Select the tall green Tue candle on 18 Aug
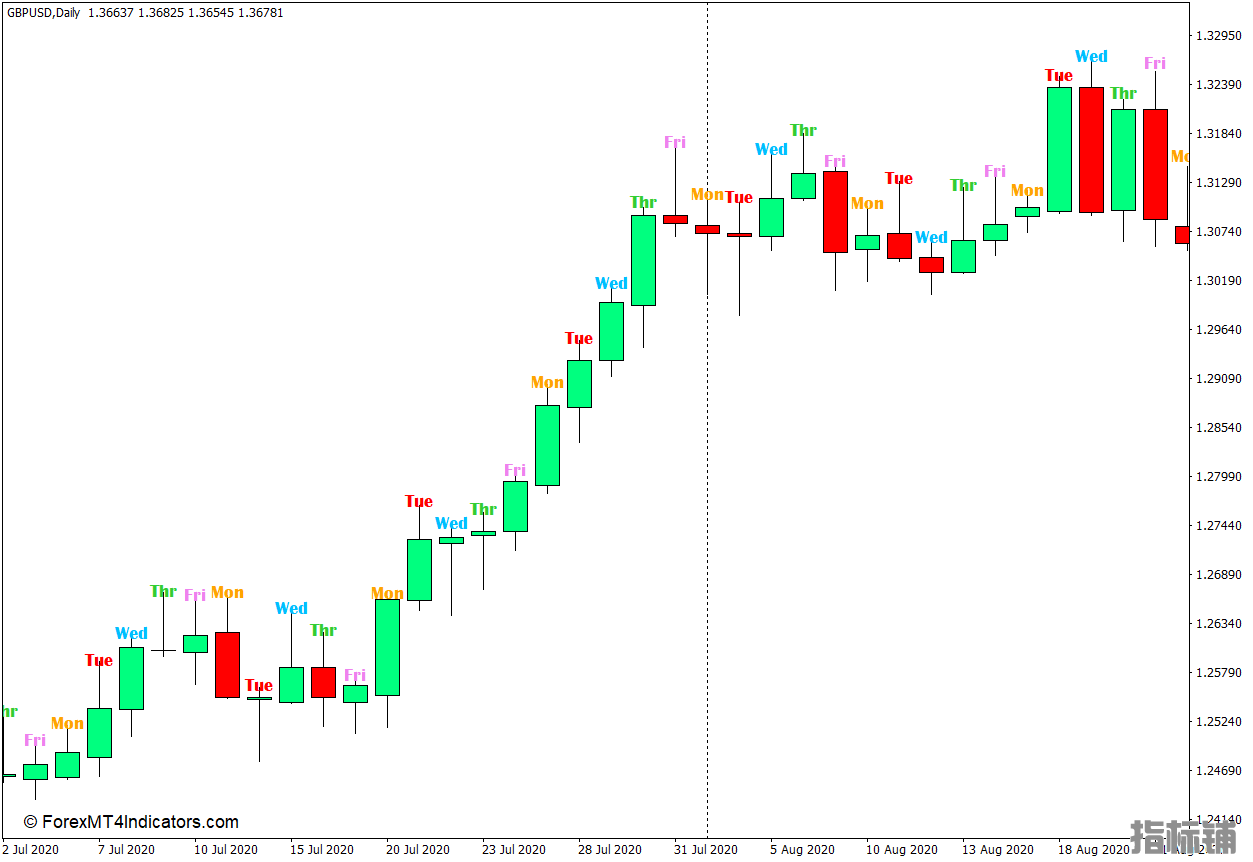This screenshot has width=1253, height=862. [1059, 150]
